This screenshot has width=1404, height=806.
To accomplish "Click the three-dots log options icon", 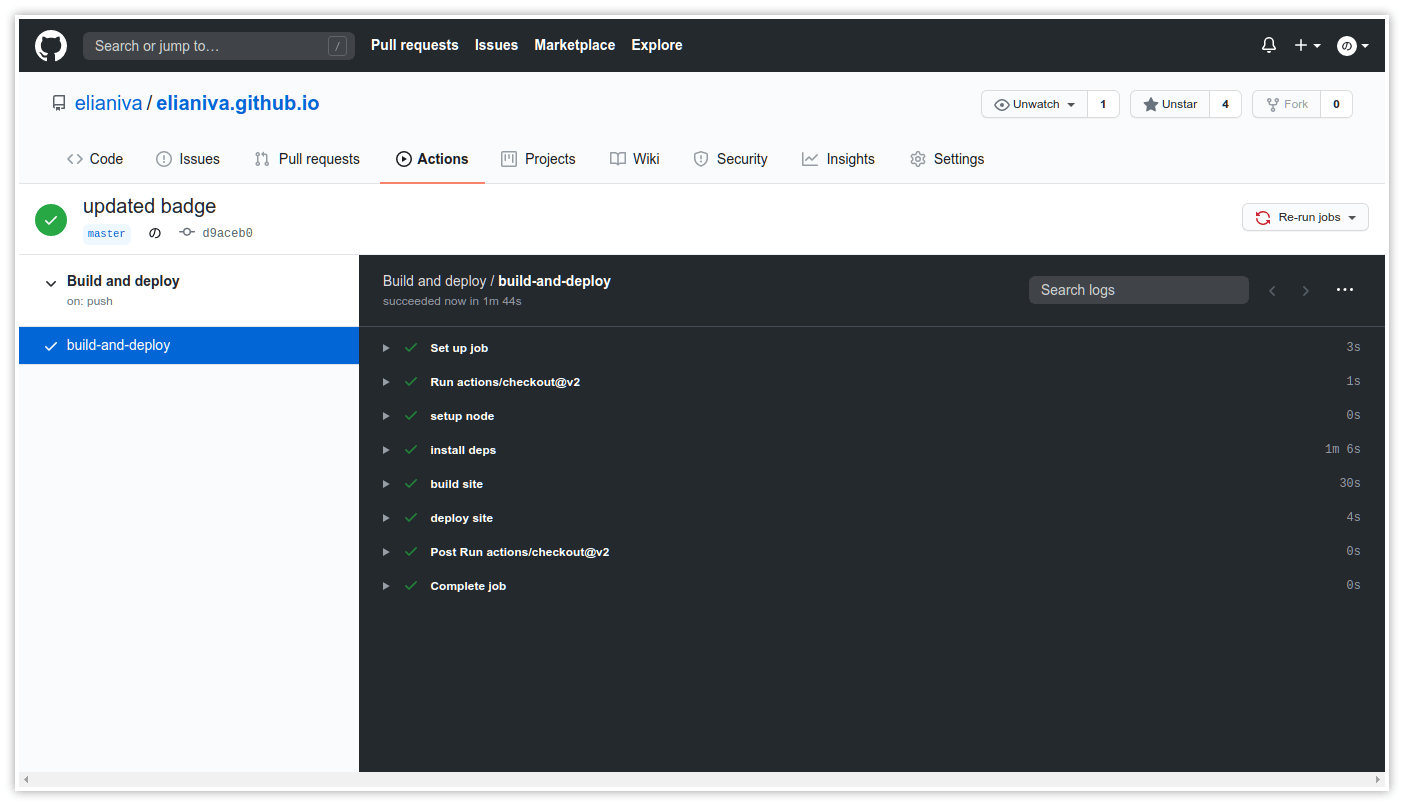I will (1345, 290).
